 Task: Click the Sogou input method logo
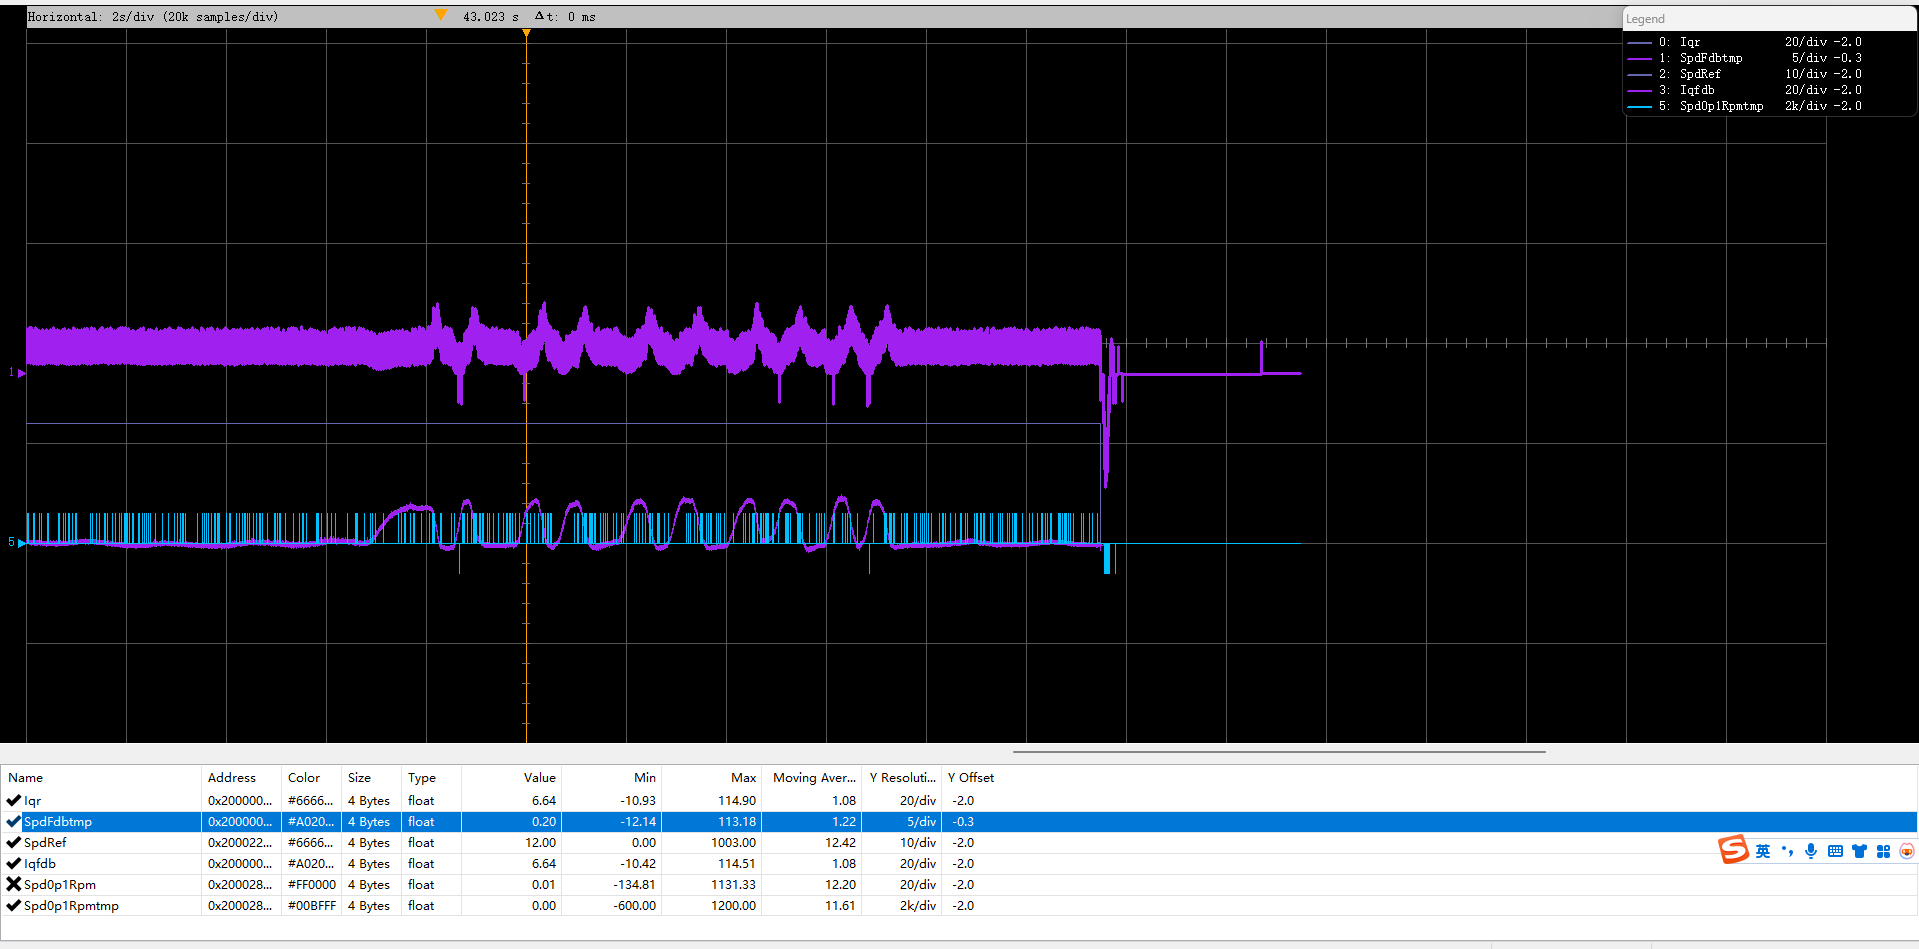click(x=1734, y=850)
